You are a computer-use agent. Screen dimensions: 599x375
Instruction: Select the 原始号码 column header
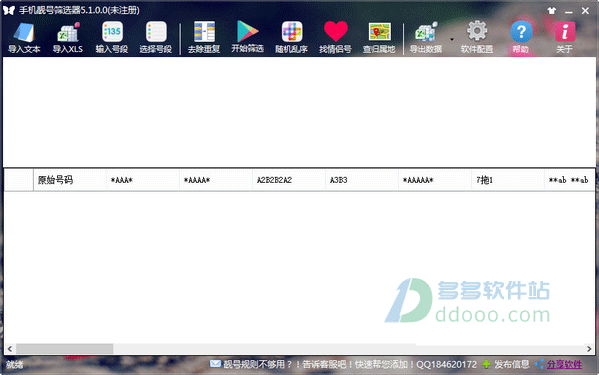pos(70,180)
